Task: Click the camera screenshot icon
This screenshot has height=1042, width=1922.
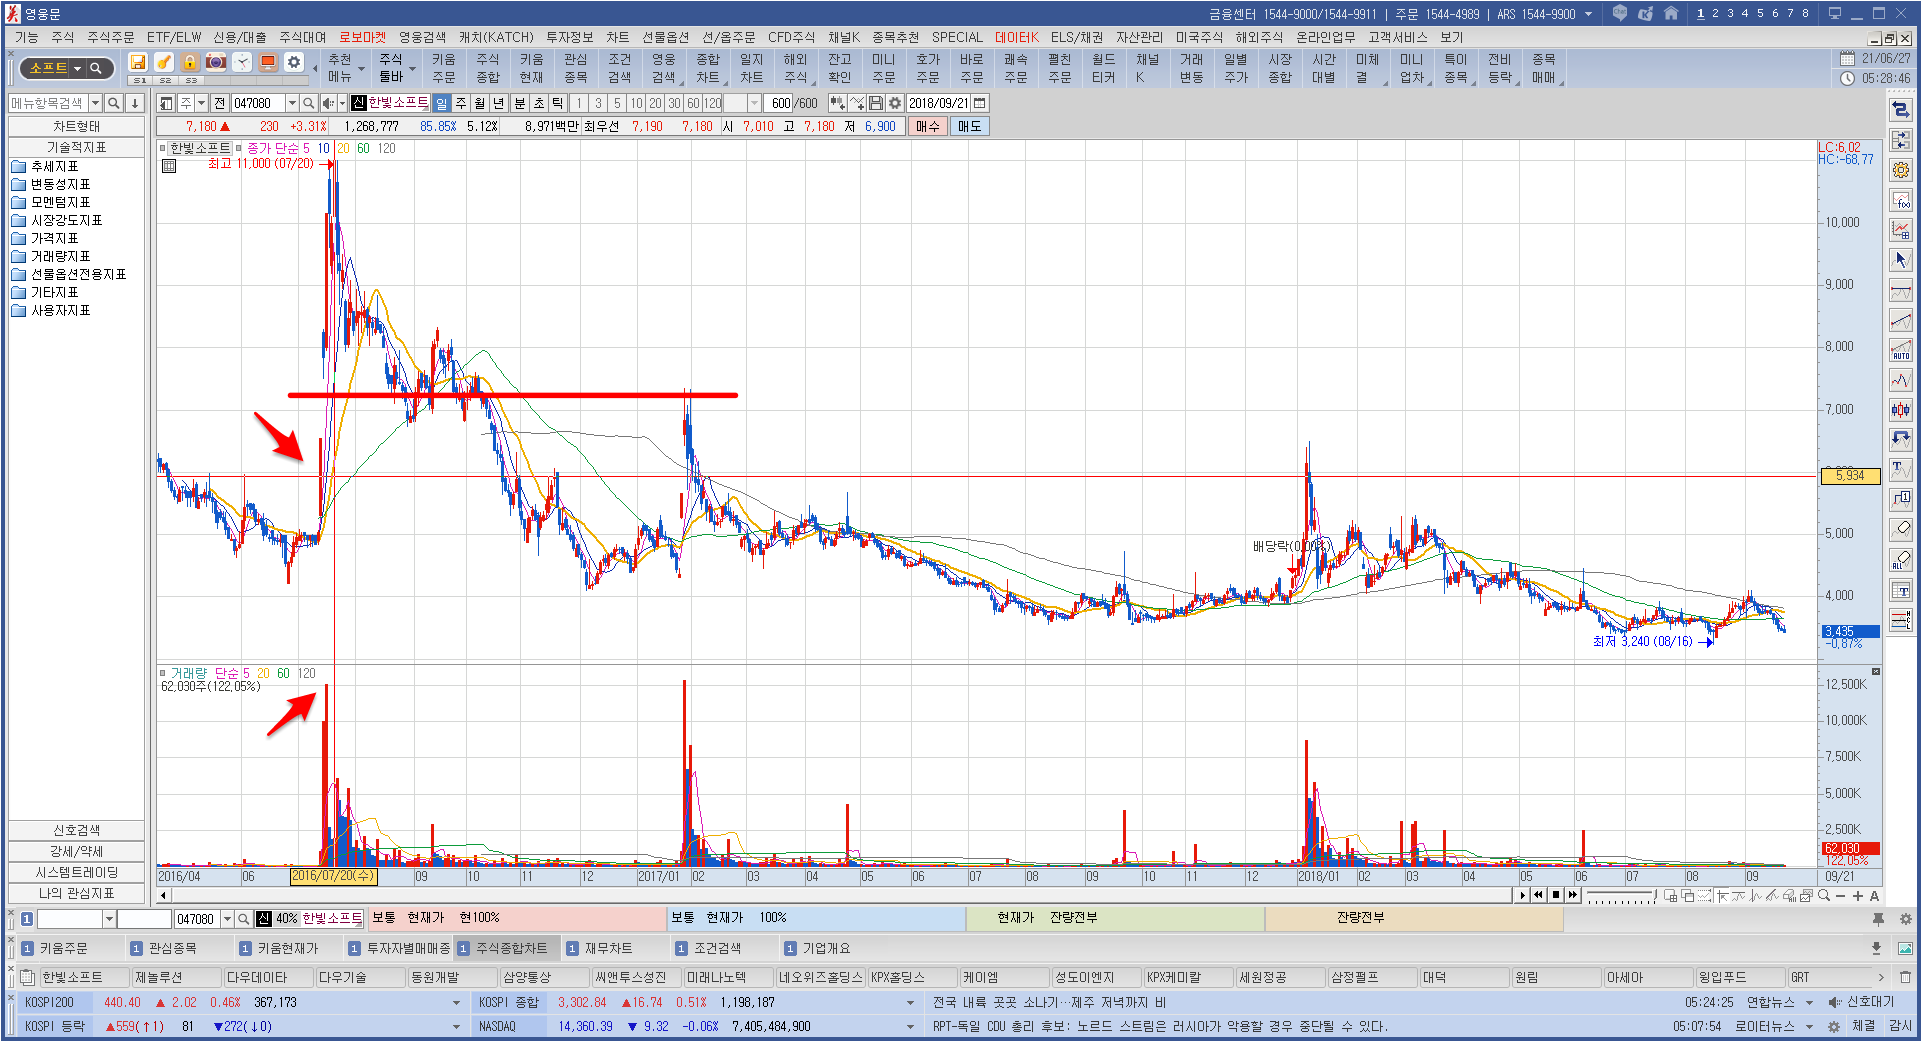Action: pos(216,63)
